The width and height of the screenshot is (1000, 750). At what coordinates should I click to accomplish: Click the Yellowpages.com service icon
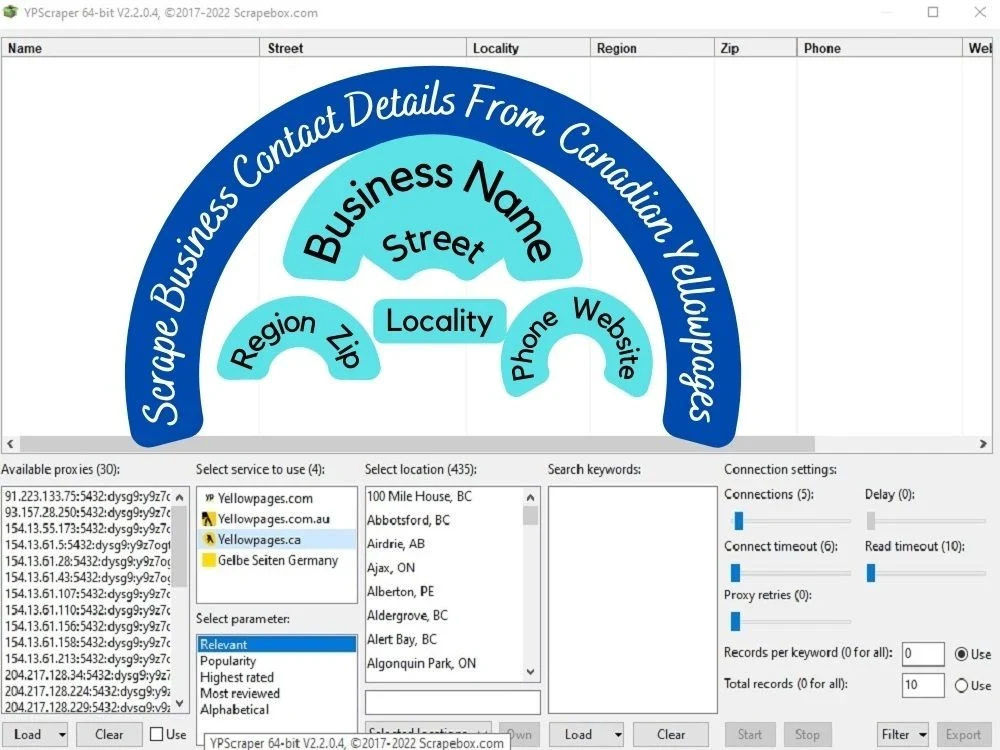[209, 498]
